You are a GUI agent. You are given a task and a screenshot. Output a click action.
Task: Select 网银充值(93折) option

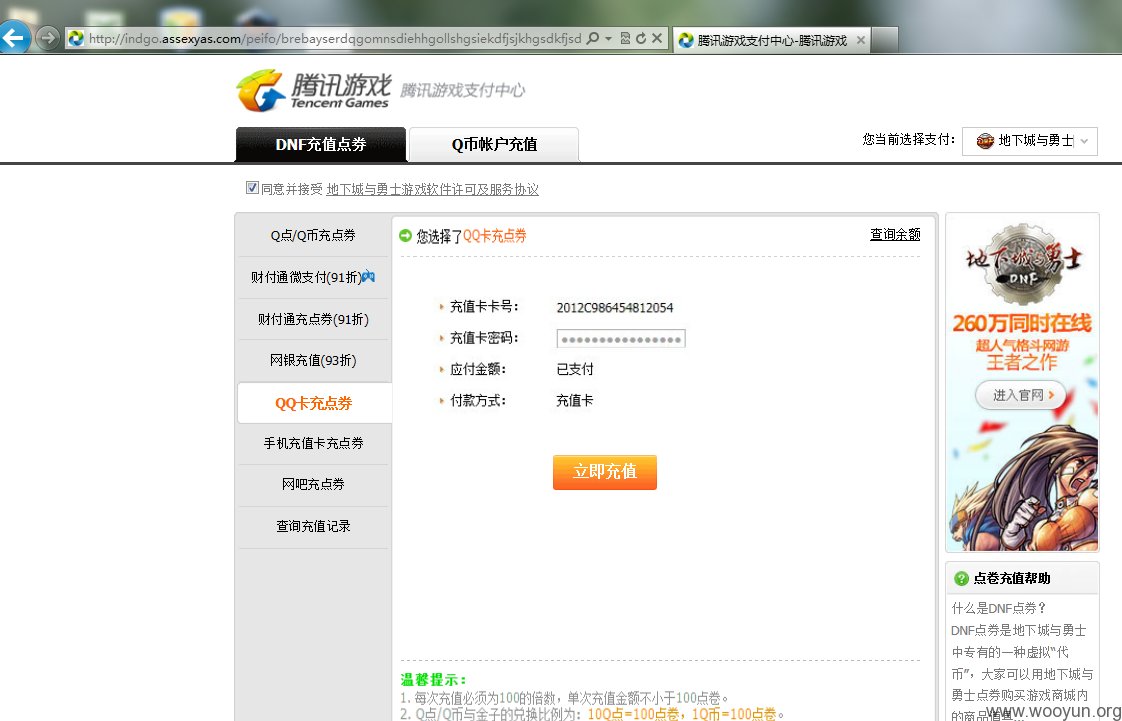313,360
